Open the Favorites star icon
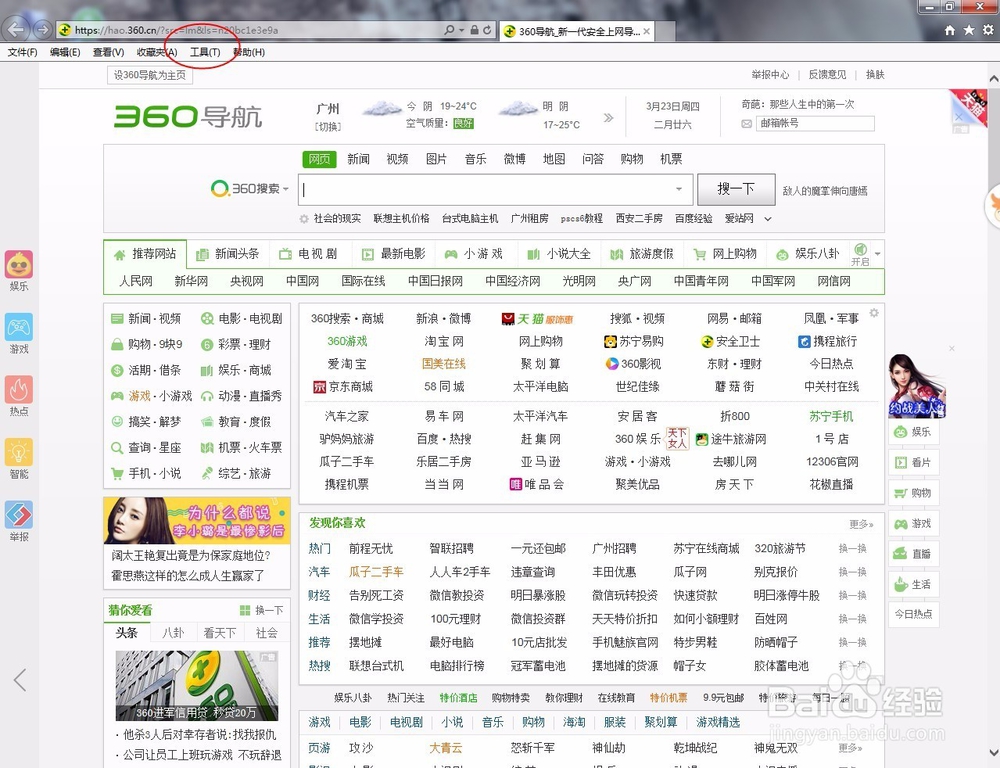1000x768 pixels. pyautogui.click(x=969, y=30)
